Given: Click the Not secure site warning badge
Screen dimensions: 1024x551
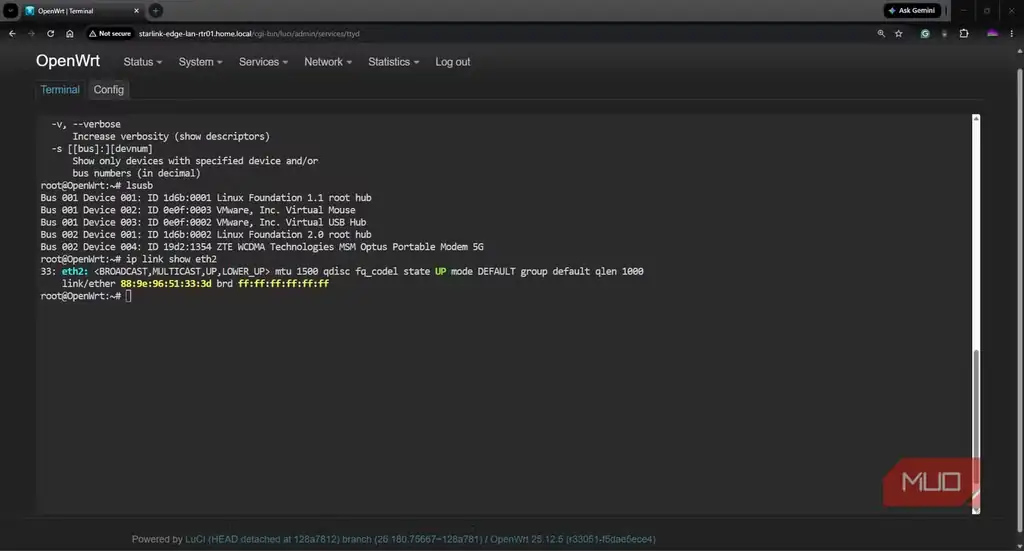Looking at the screenshot, I should 110,33.
